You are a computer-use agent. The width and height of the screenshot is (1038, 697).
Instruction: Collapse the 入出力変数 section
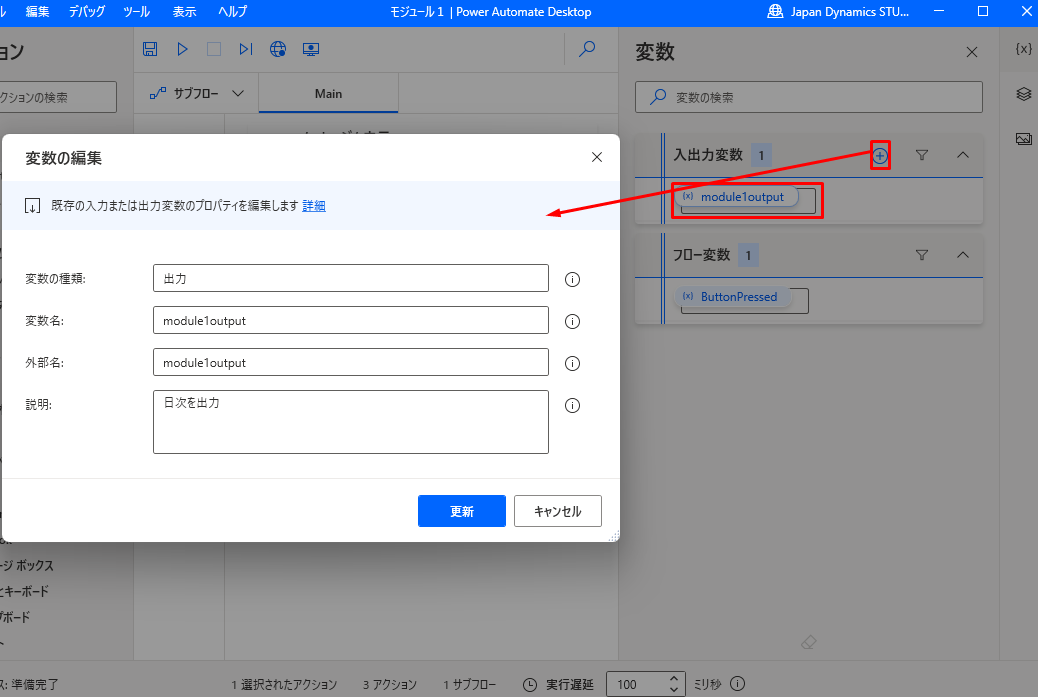[963, 156]
